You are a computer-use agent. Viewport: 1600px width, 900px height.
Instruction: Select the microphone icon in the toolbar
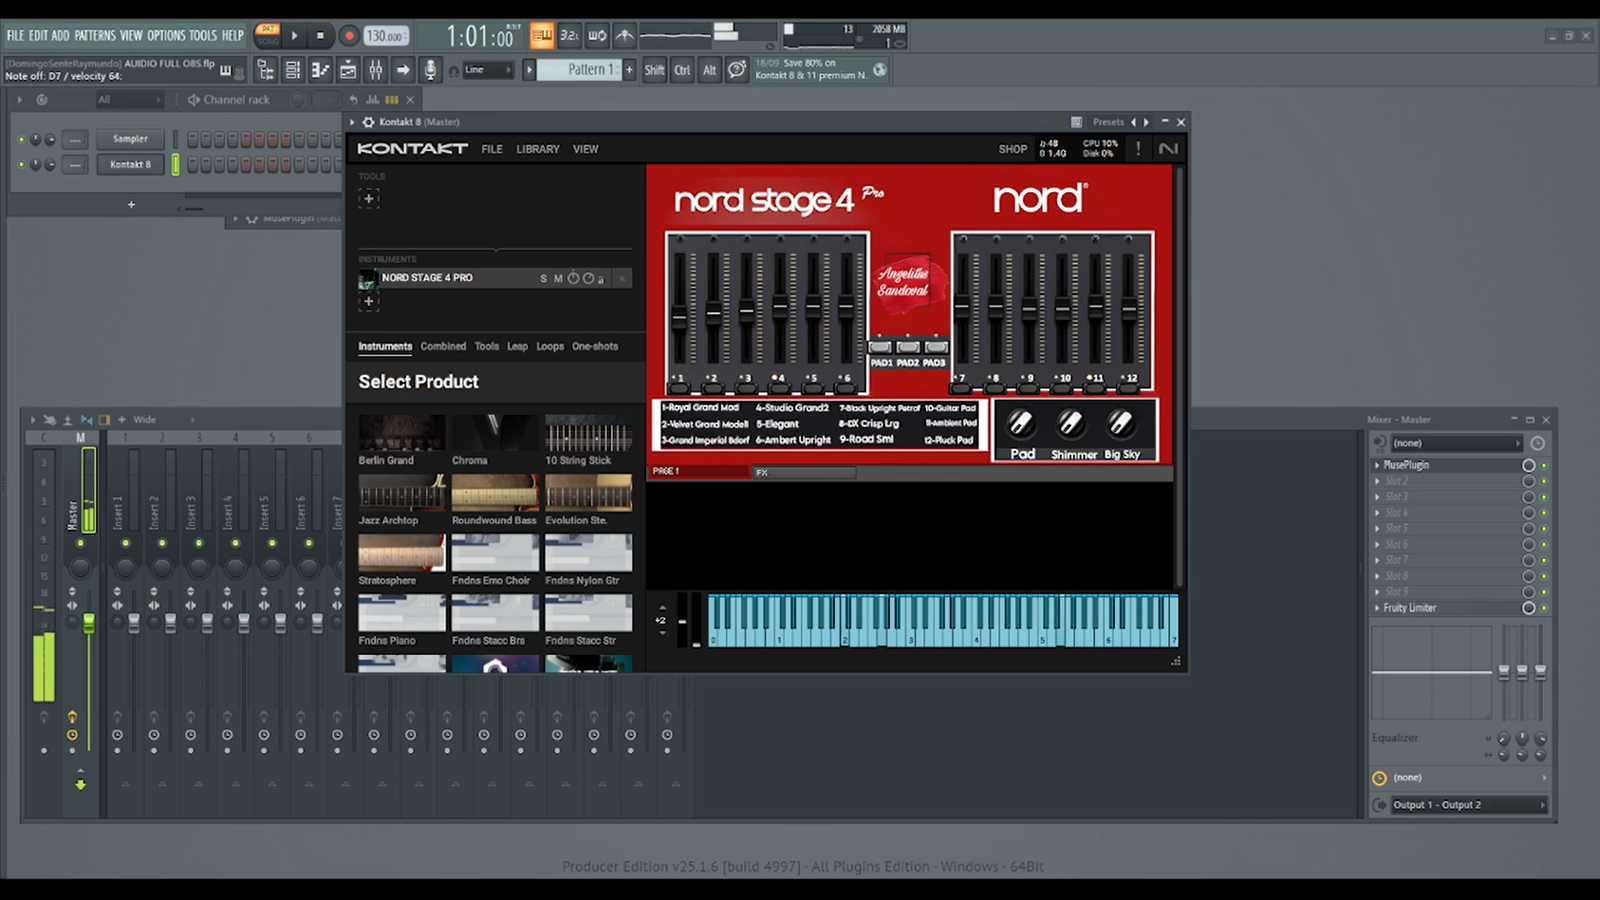(x=428, y=70)
